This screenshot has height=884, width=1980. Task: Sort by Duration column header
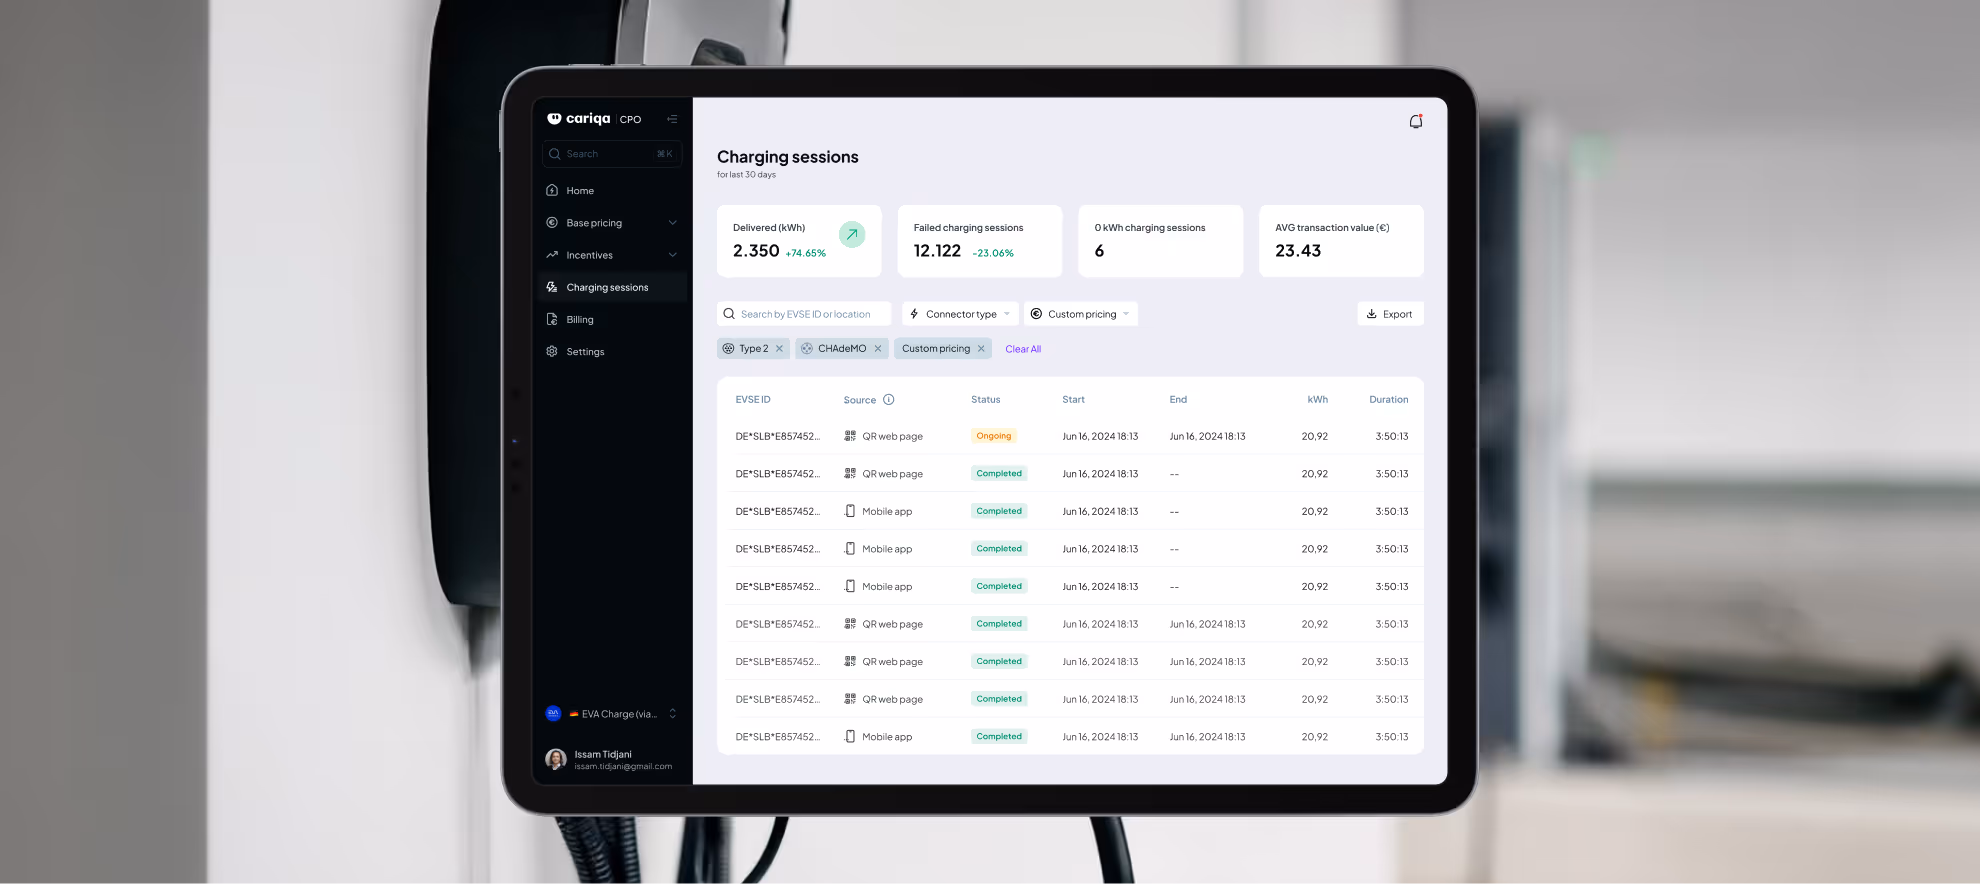click(x=1388, y=399)
